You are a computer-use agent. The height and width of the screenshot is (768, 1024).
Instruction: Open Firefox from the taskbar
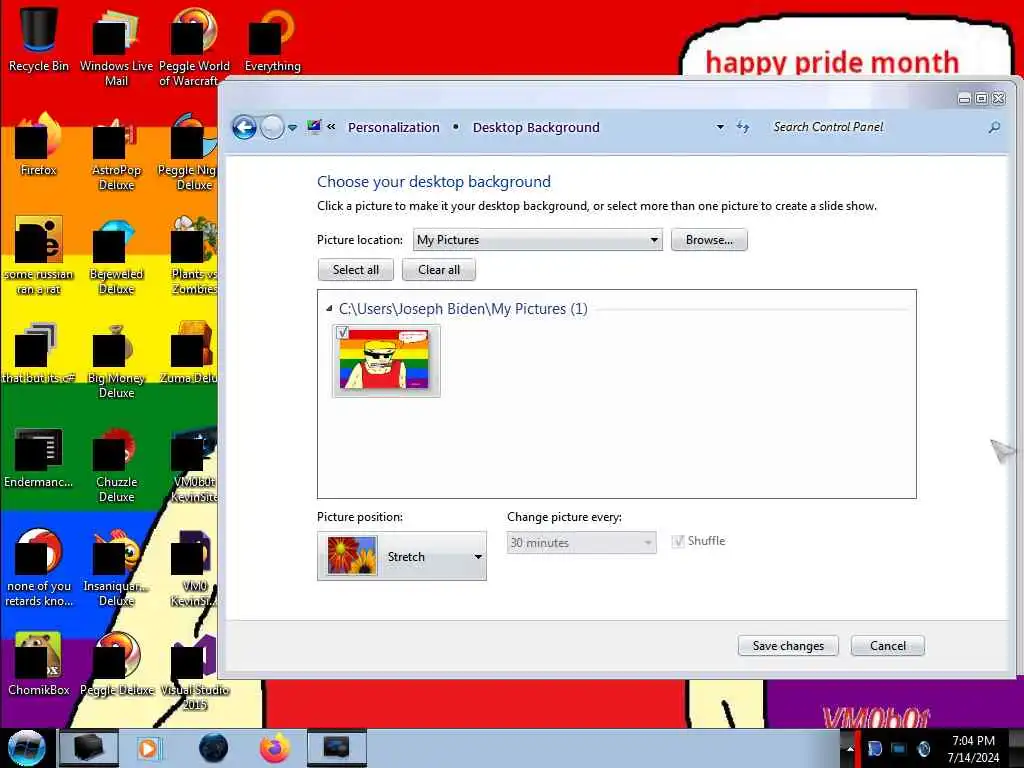(275, 748)
